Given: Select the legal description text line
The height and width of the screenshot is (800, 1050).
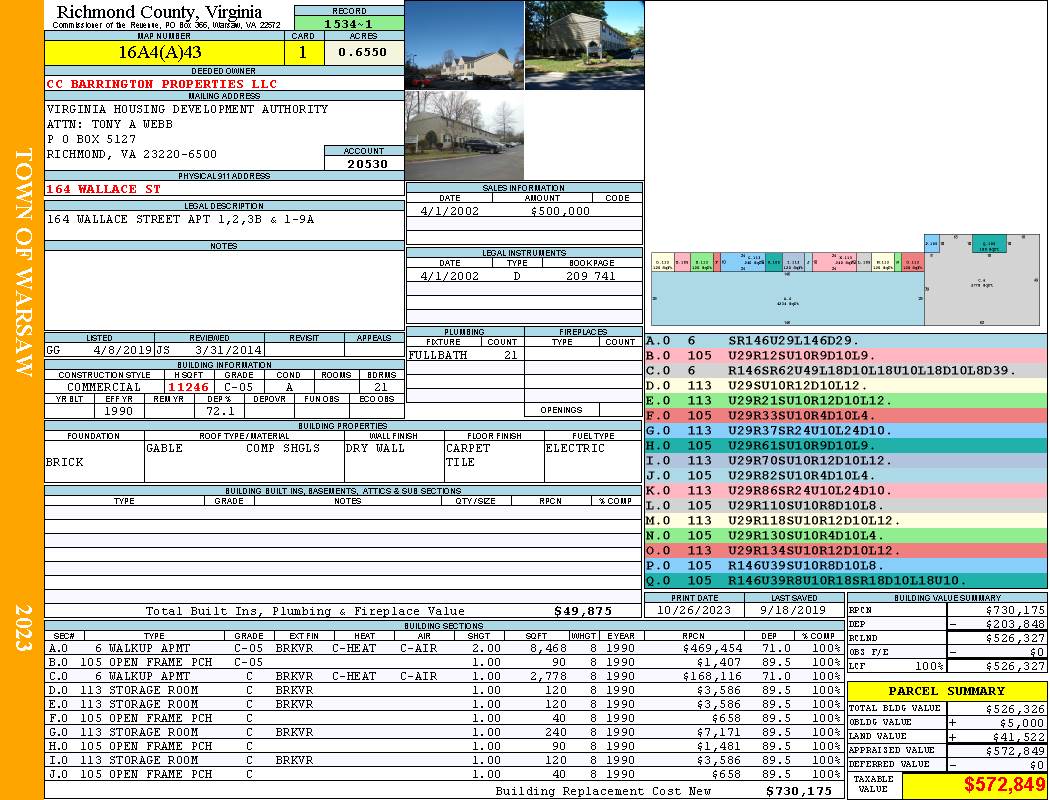Looking at the screenshot, I should click(180, 219).
